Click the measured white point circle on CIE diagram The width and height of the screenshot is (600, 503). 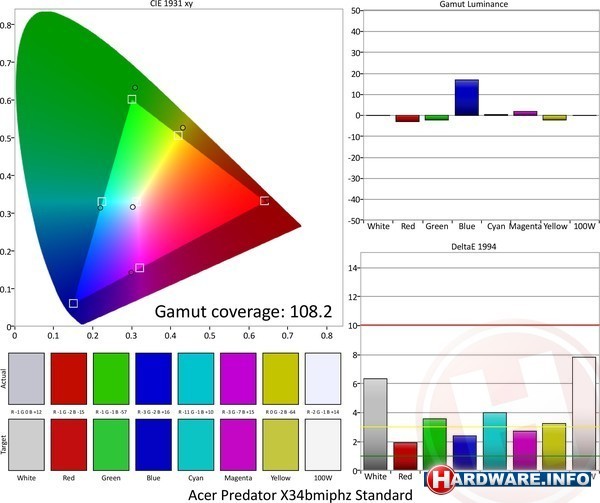click(133, 207)
